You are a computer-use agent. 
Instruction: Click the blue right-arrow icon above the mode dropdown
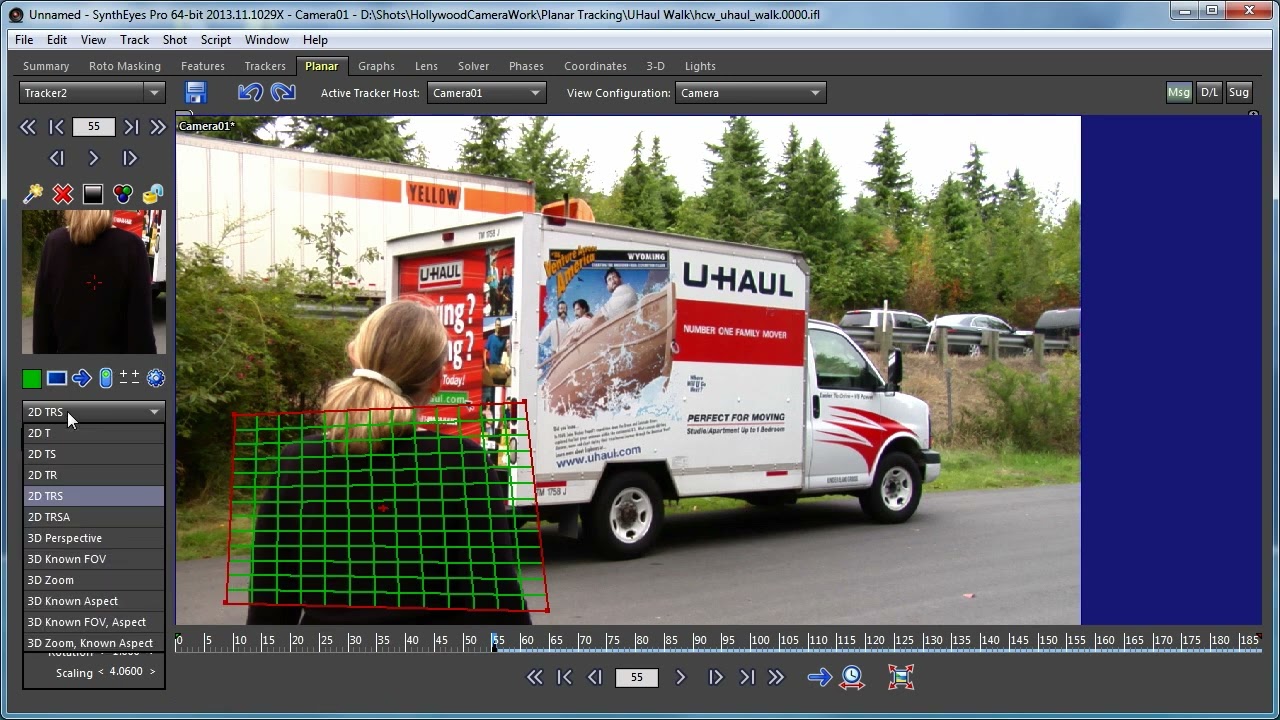tap(82, 378)
